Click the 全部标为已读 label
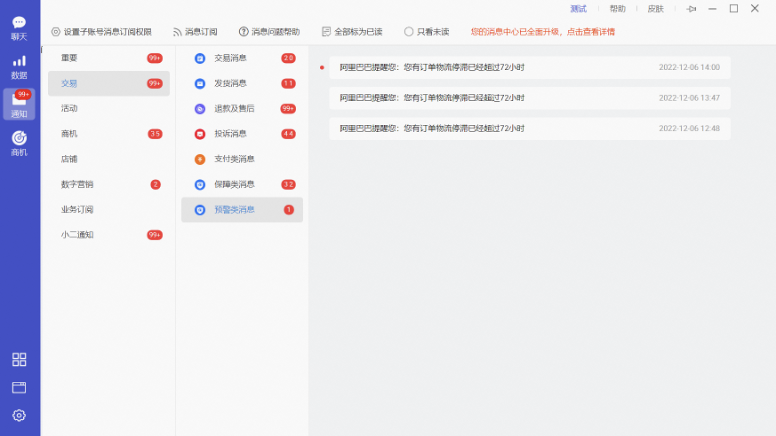Viewport: 776px width, 436px height. tap(358, 32)
